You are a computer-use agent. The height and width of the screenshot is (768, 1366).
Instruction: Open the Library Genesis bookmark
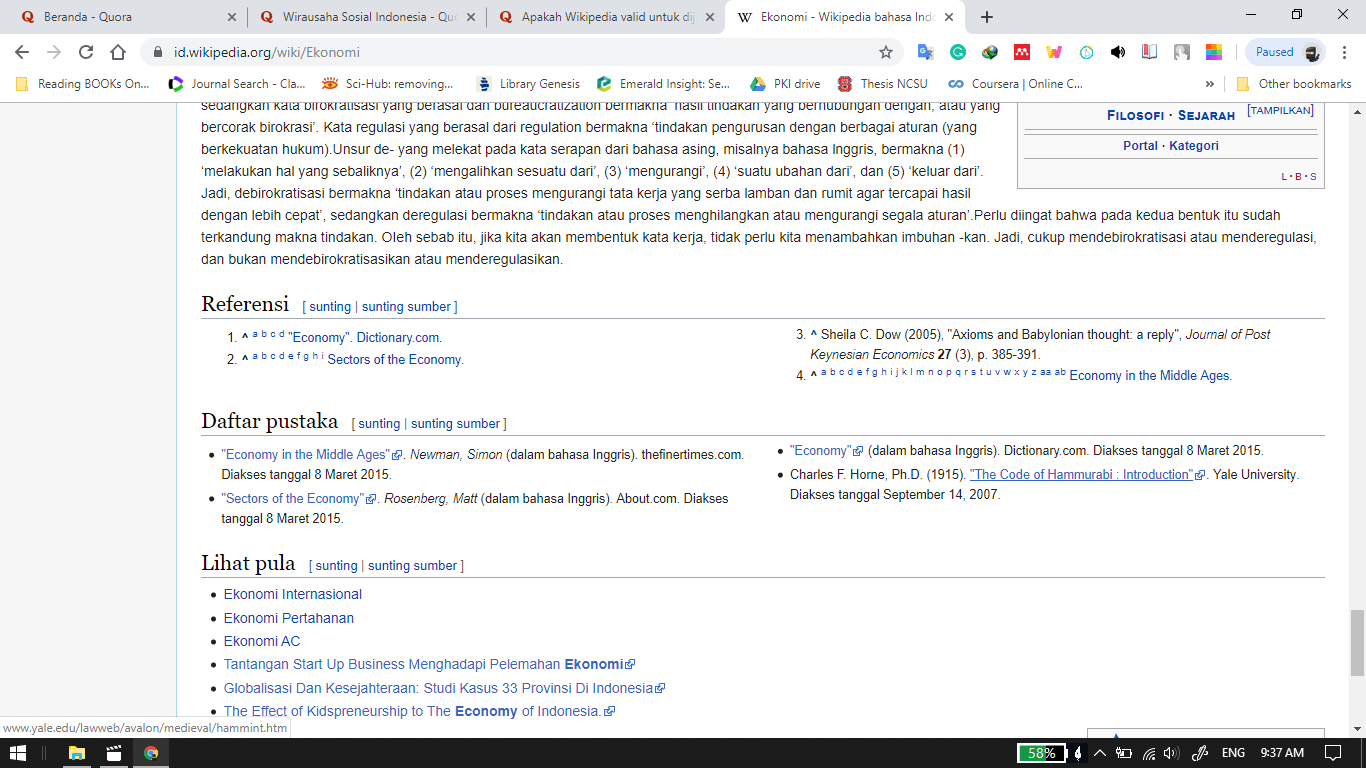(x=528, y=84)
